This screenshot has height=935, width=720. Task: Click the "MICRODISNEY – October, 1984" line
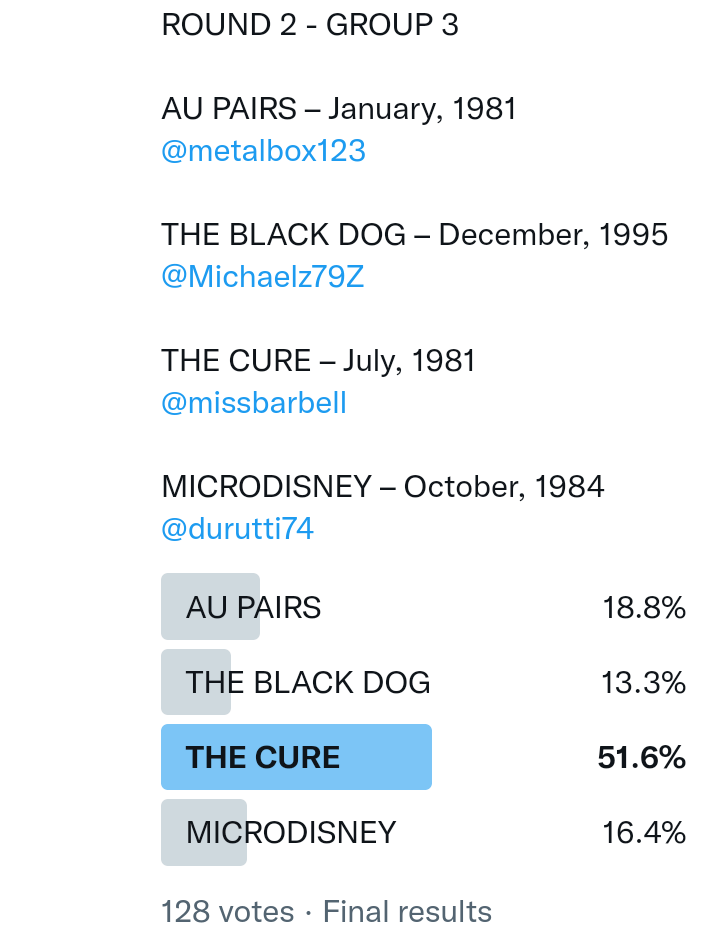click(x=382, y=487)
